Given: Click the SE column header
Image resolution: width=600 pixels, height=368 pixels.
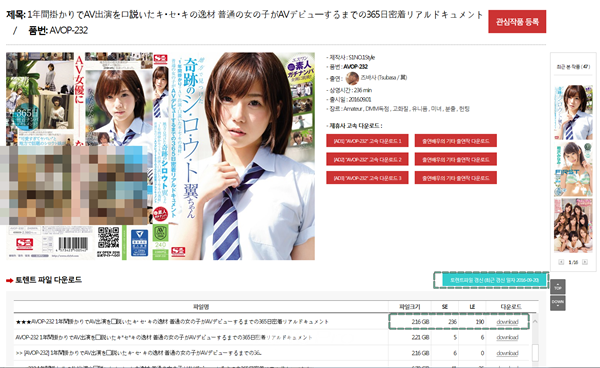Looking at the screenshot, I should coord(445,307).
